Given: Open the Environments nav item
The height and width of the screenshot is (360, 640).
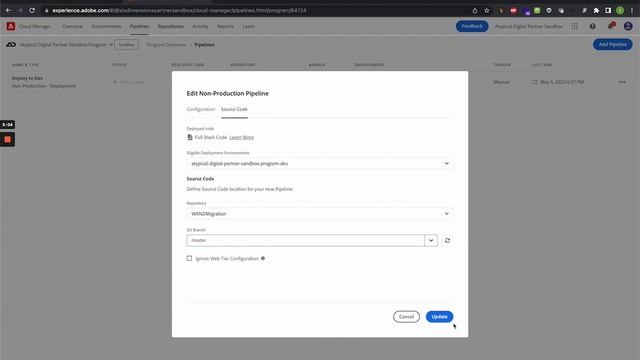Looking at the screenshot, I should coord(106,26).
